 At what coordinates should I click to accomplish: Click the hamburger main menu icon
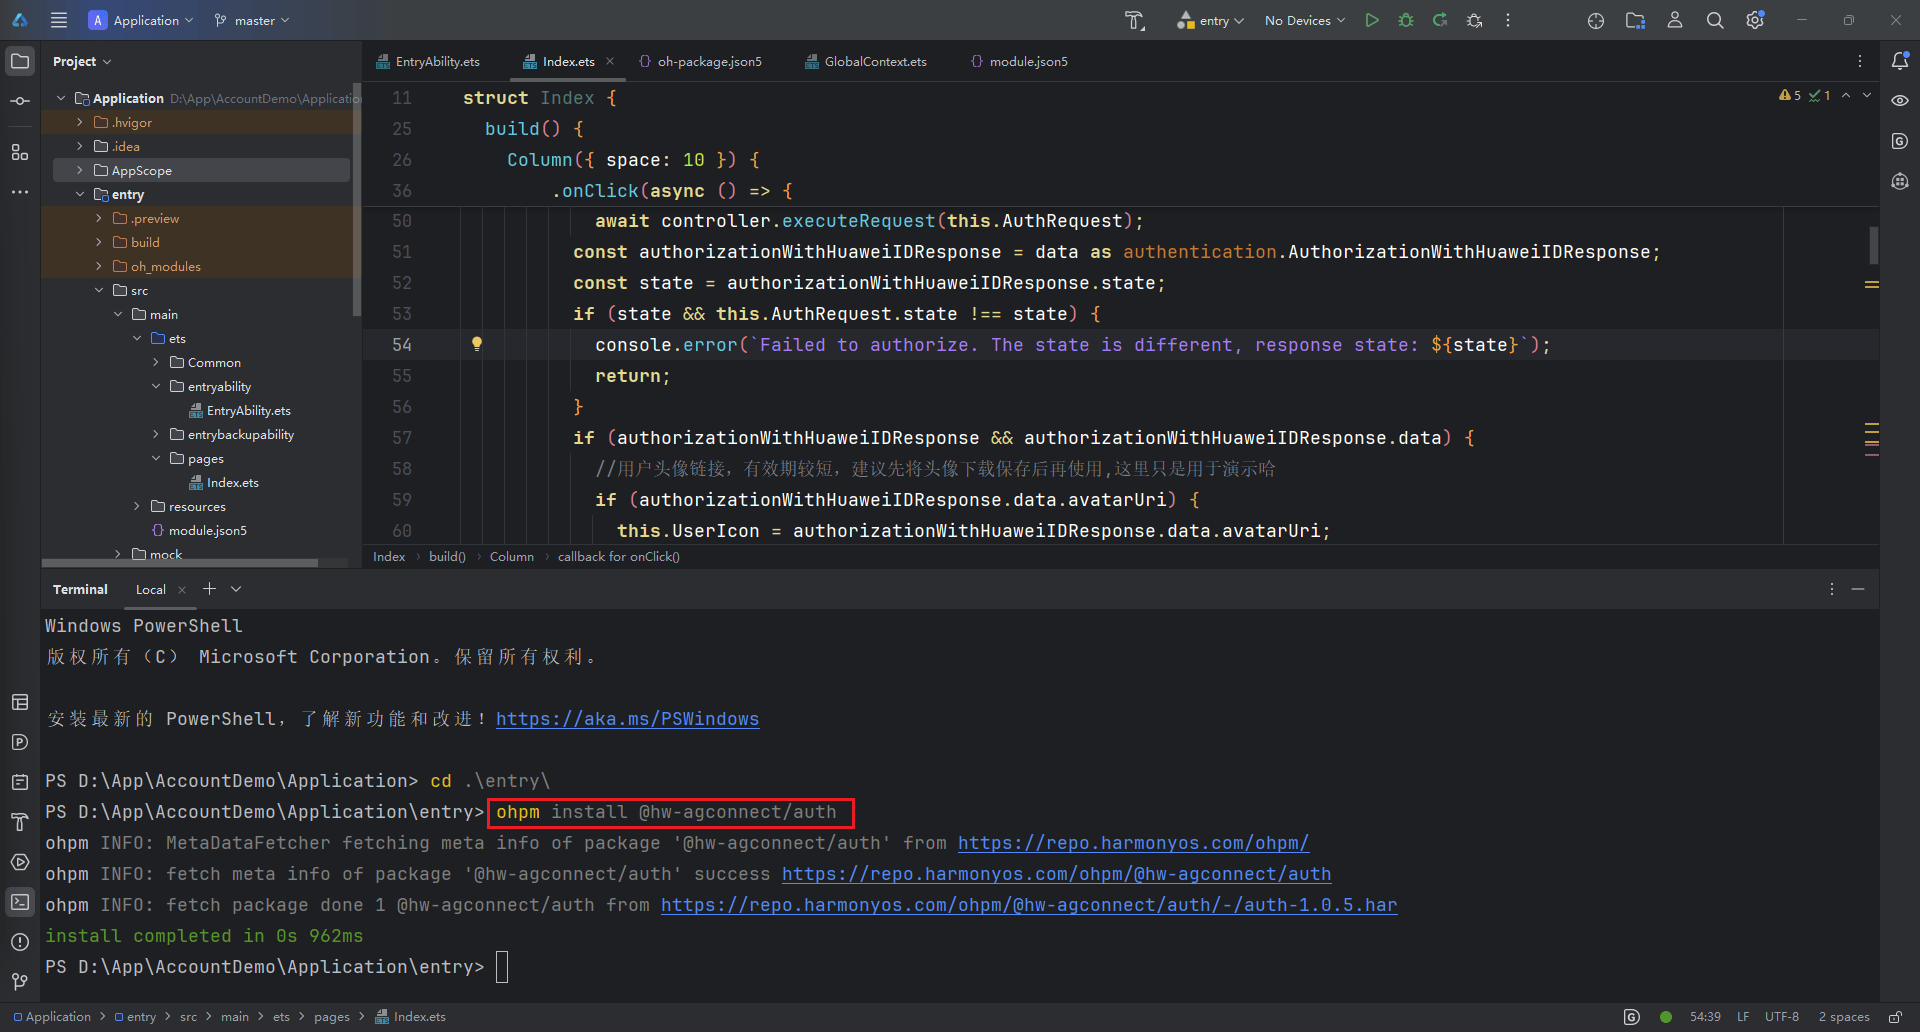tap(59, 20)
